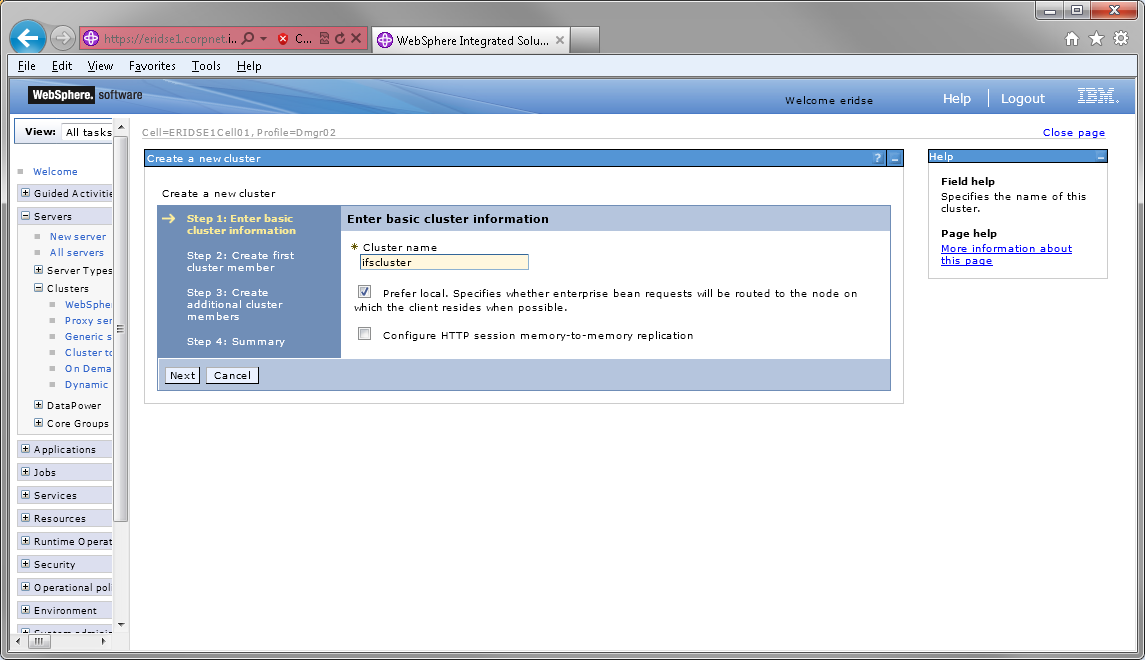Image resolution: width=1145 pixels, height=660 pixels.
Task: Open browser Tools gear icon
Action: (x=1121, y=39)
